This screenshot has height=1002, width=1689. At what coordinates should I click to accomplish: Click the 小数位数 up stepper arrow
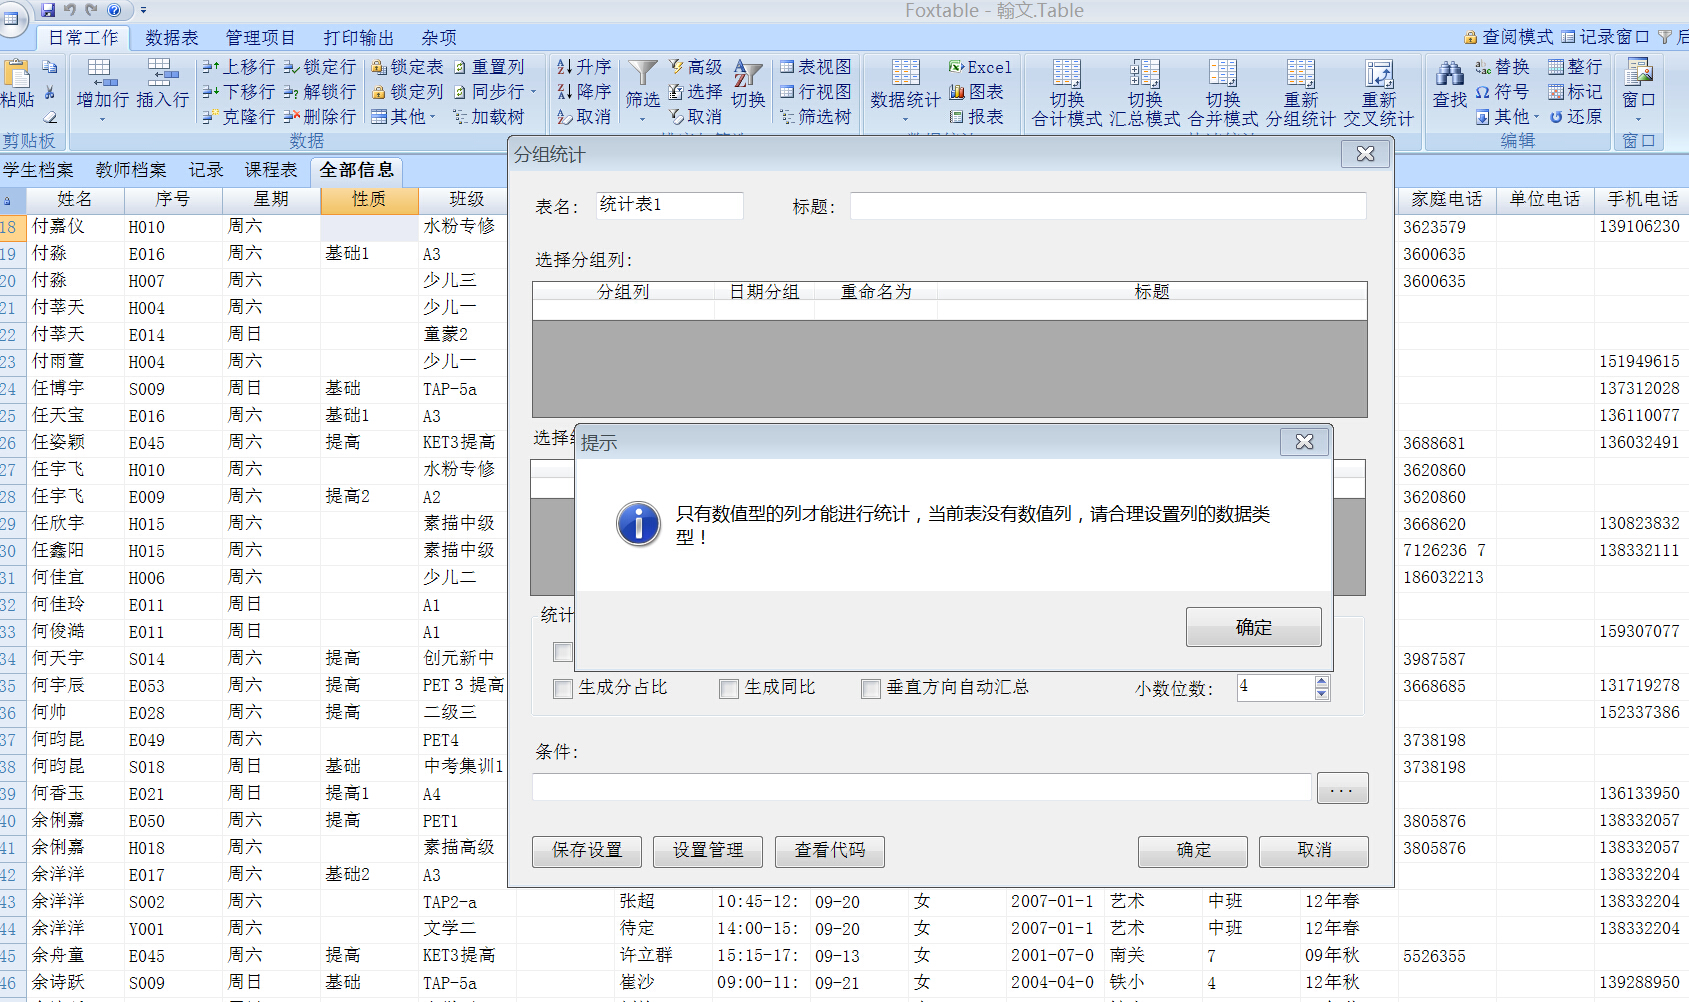point(1321,681)
